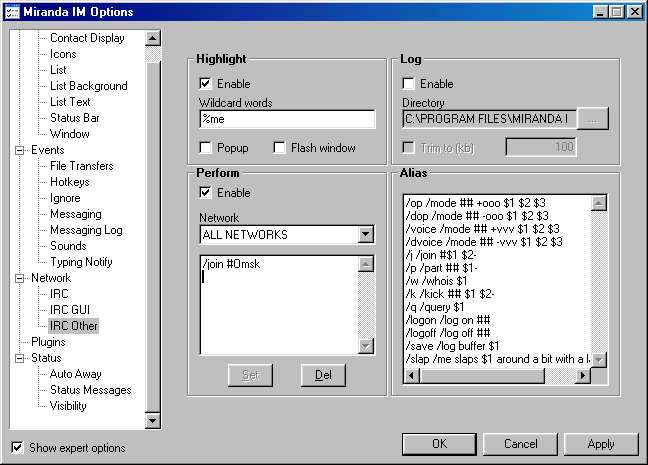648x465 pixels.
Task: Open the Plugins options page
Action: [x=48, y=342]
